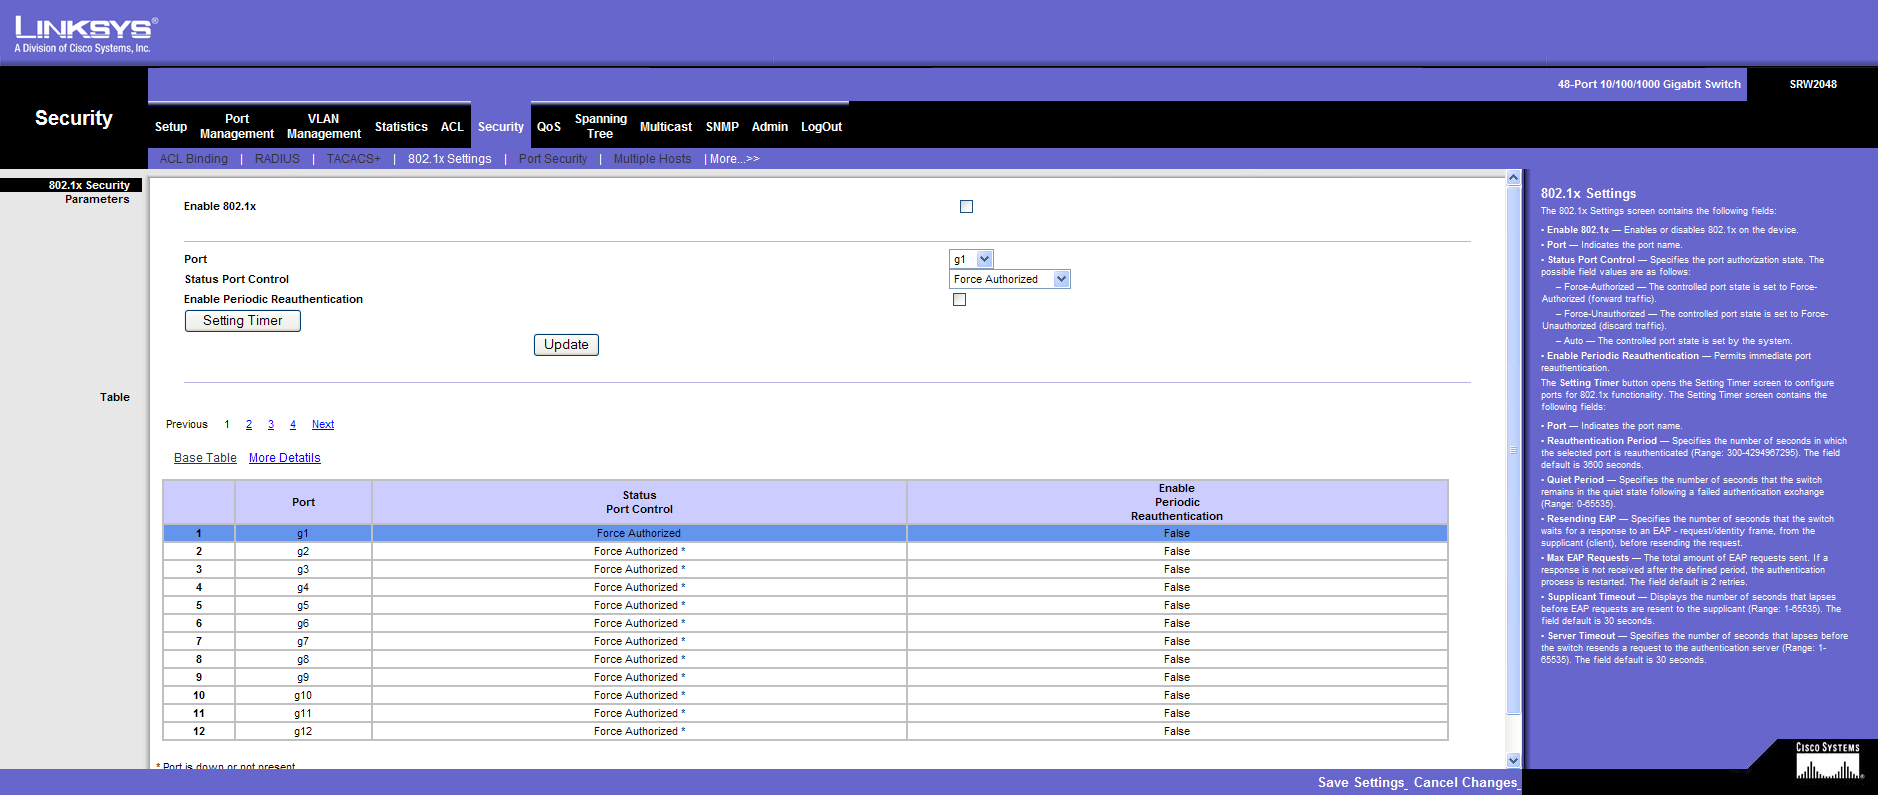Go to Port Security submenu
The image size is (1878, 795).
(x=552, y=159)
